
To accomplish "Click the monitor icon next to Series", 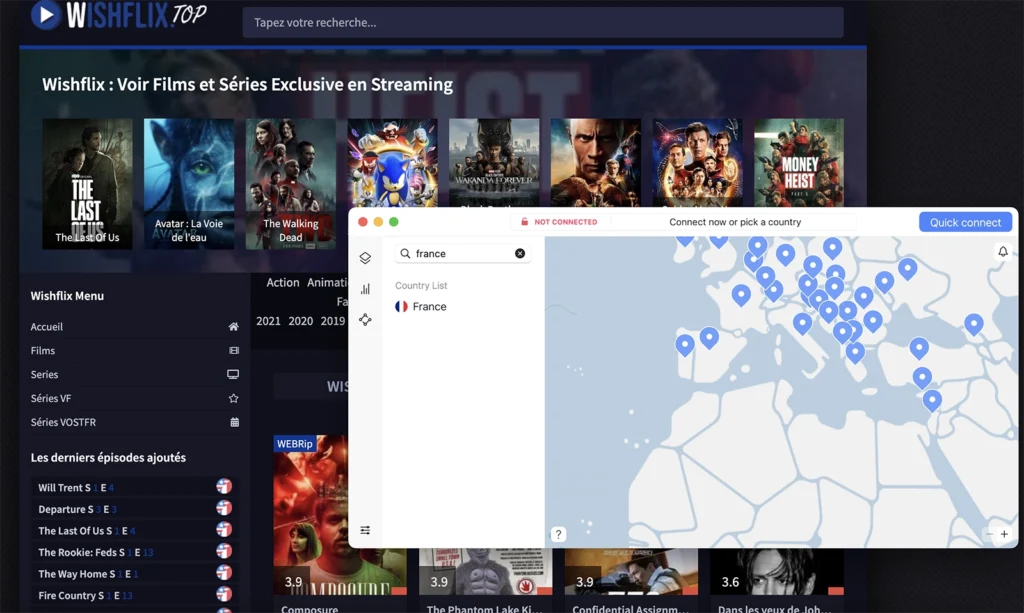I will coord(233,375).
